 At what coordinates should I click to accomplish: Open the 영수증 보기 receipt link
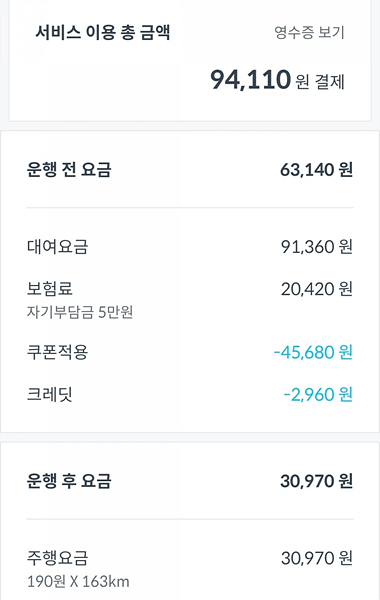click(309, 33)
